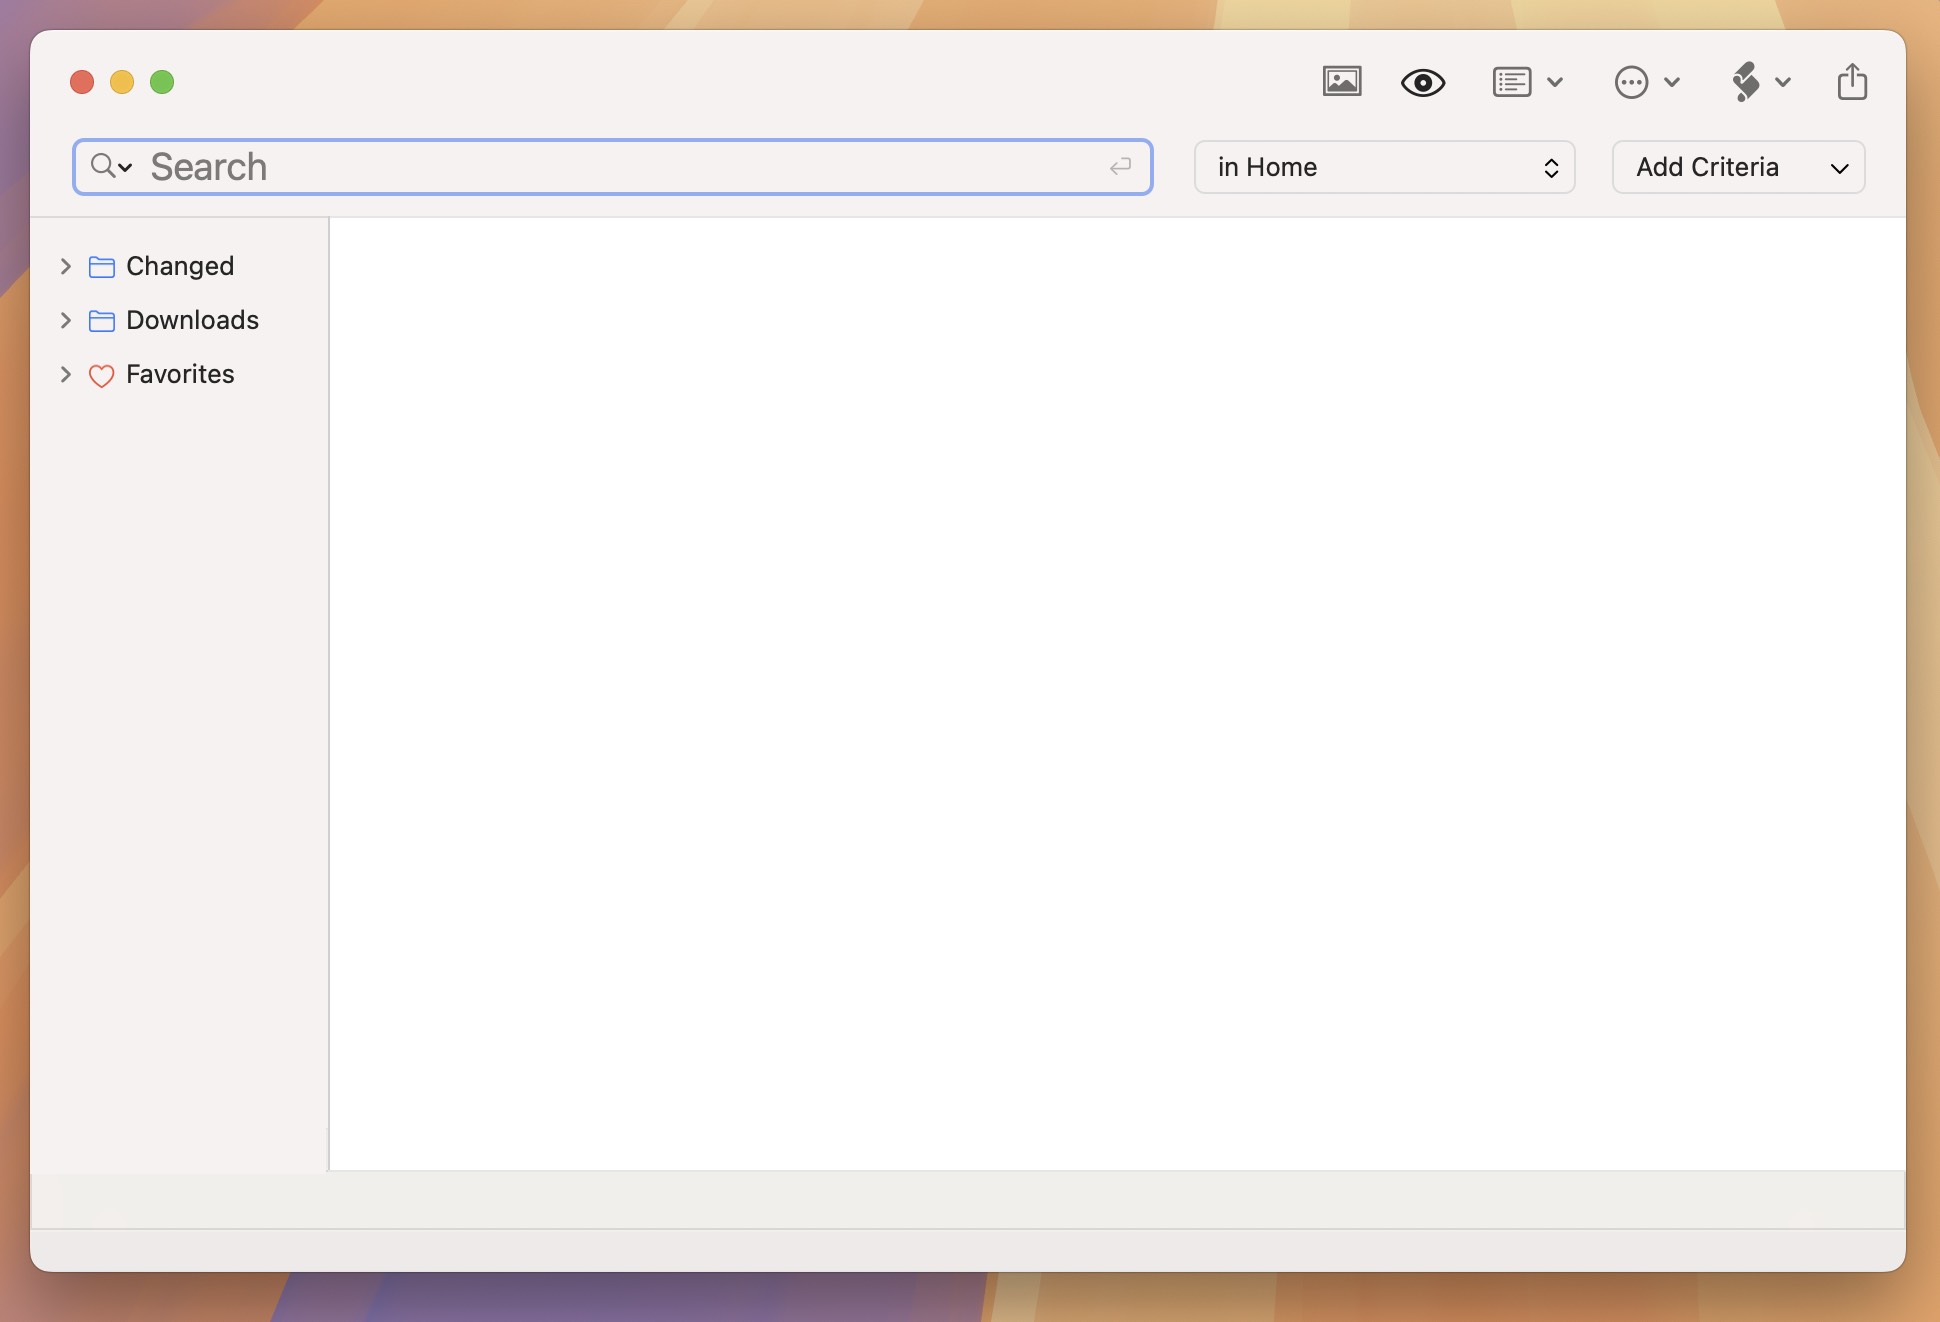Click chevron next to list view icon

click(x=1555, y=82)
